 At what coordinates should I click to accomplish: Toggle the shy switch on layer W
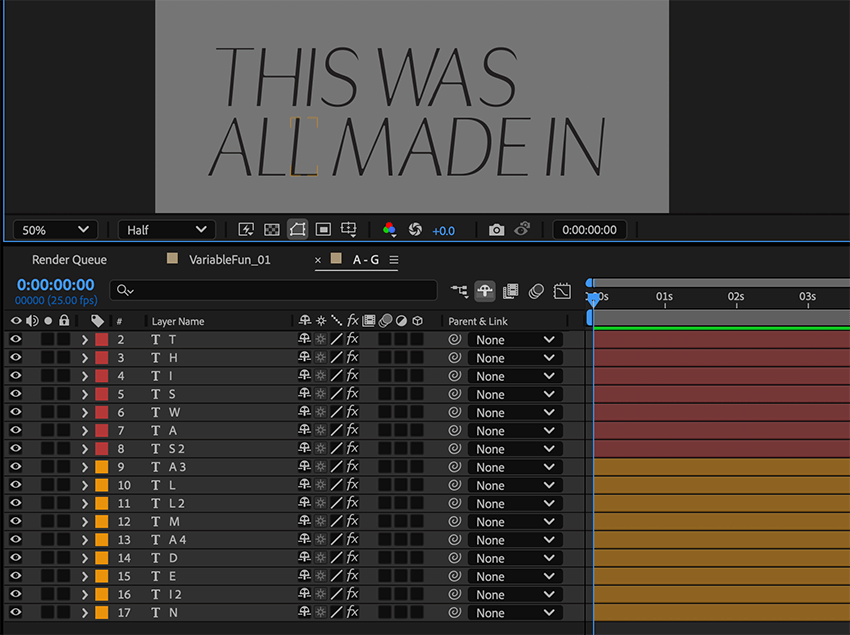tap(304, 412)
